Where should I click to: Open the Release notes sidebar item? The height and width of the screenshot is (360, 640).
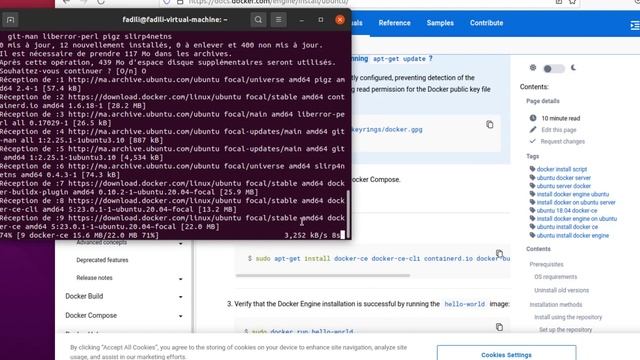tap(94, 278)
